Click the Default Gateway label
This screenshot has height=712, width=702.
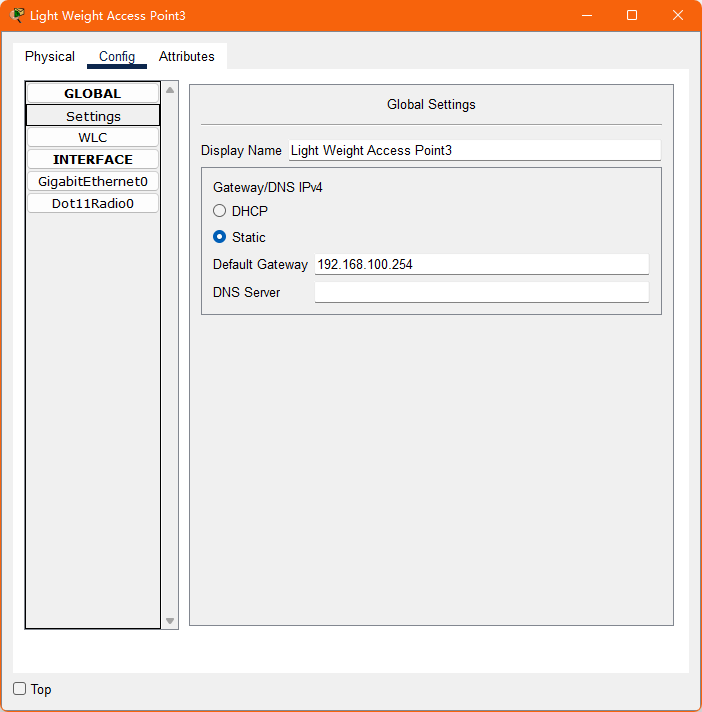click(x=260, y=264)
